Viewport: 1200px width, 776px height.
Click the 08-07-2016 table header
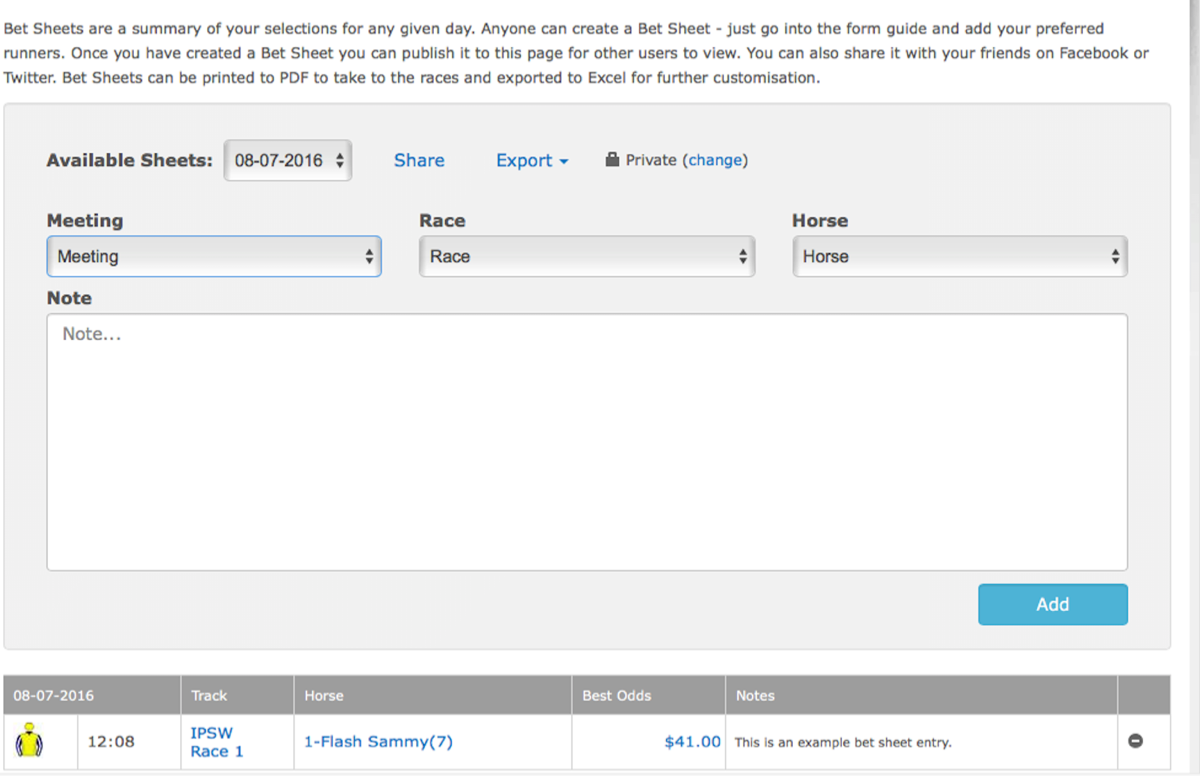53,695
